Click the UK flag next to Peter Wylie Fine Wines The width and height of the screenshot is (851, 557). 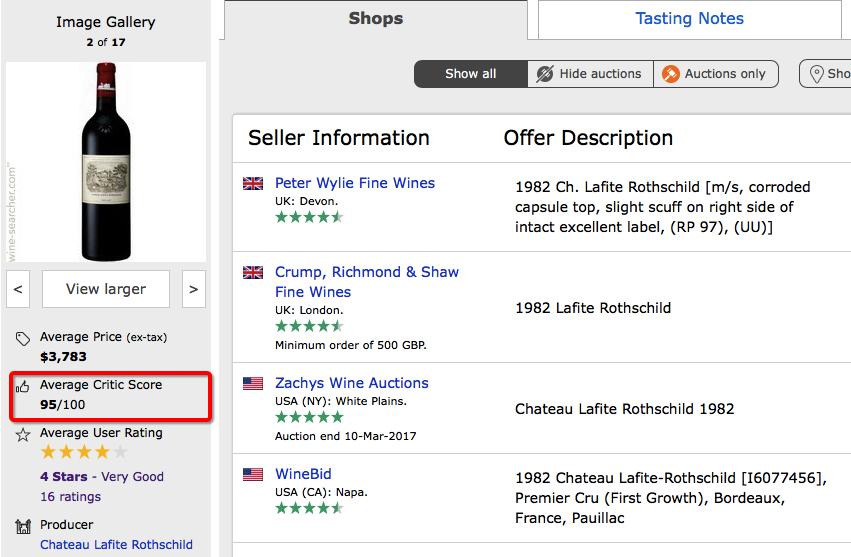pos(253,184)
